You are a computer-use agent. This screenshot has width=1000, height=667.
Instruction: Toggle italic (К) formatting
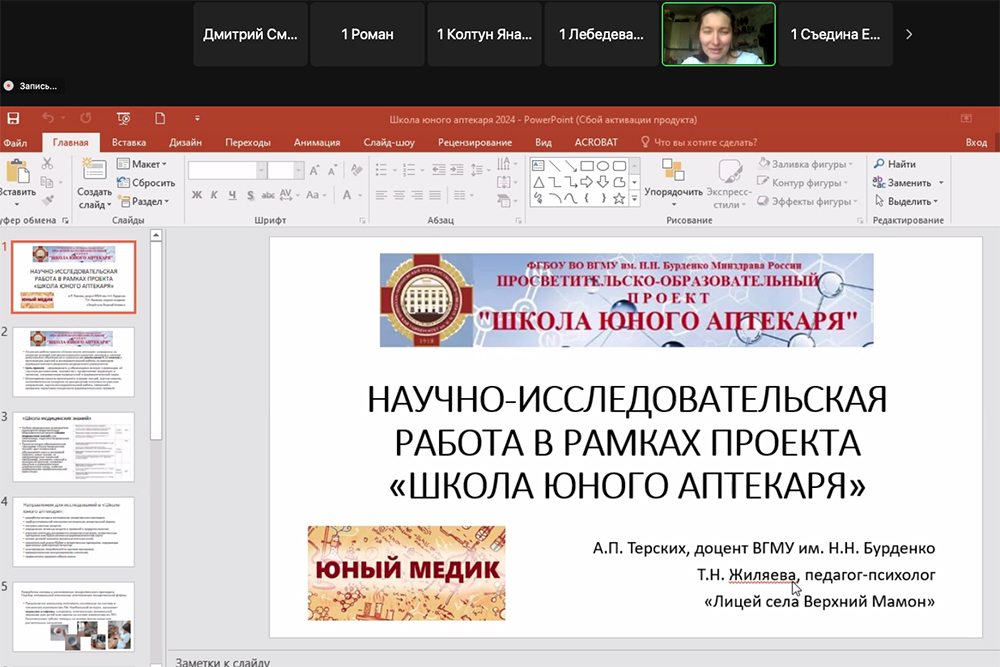click(214, 194)
